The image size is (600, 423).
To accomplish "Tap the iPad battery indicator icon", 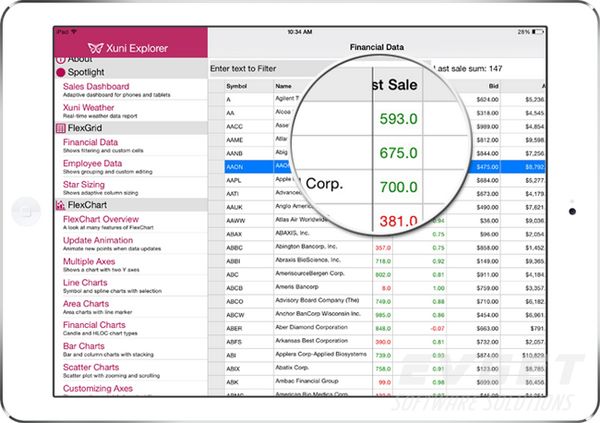I will pyautogui.click(x=537, y=32).
